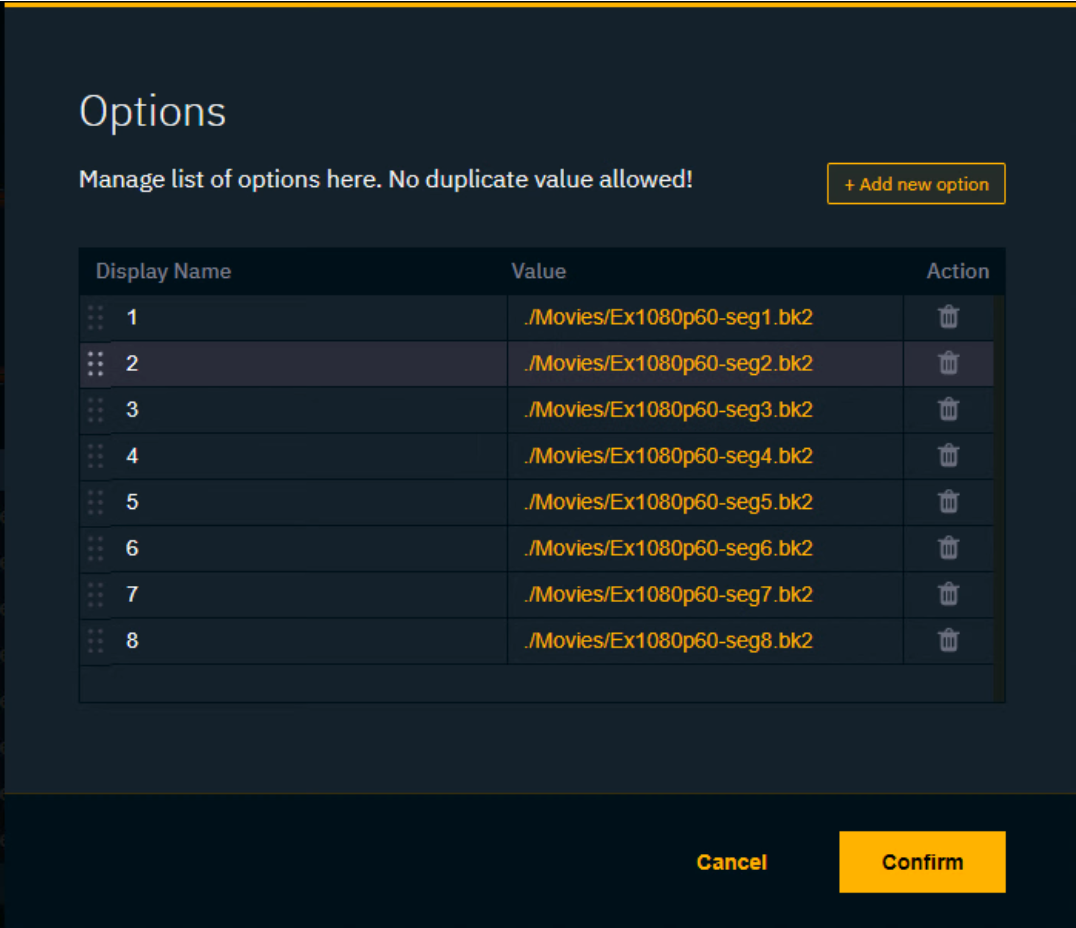Viewport: 1076px width, 928px height.
Task: Remove option 3 using the trash icon
Action: coord(948,410)
